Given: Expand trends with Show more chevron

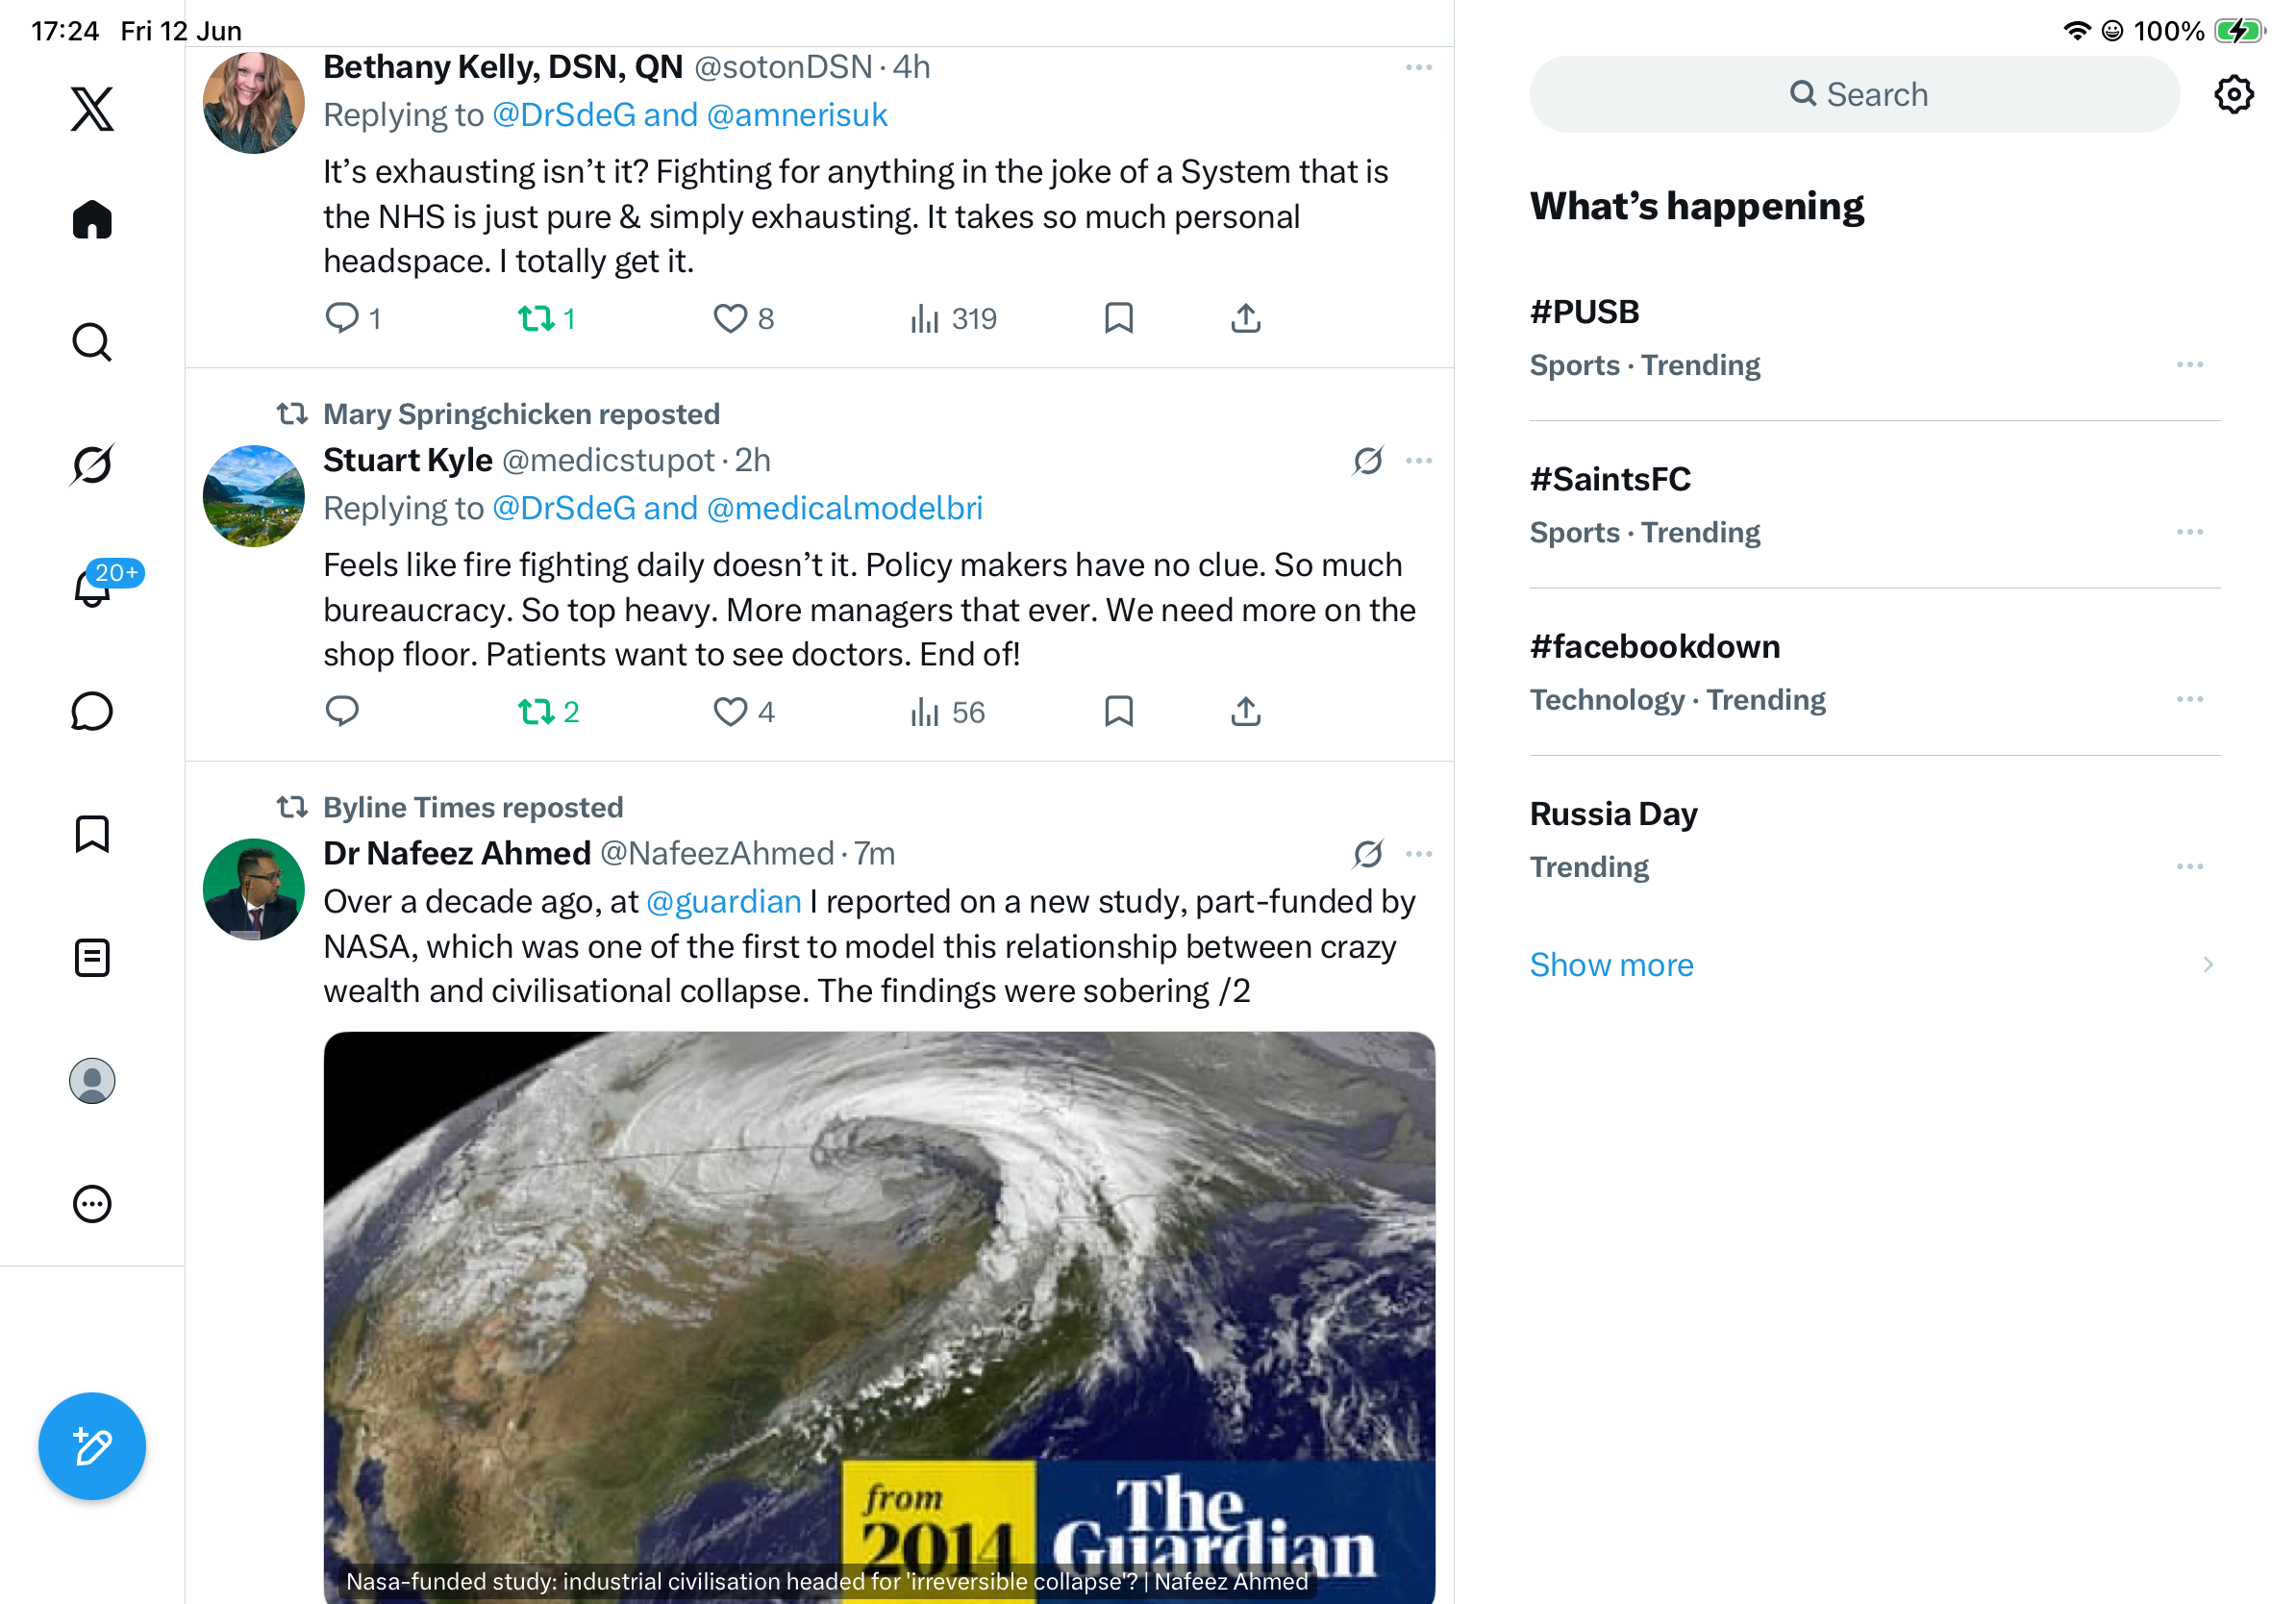Looking at the screenshot, I should pyautogui.click(x=2208, y=965).
